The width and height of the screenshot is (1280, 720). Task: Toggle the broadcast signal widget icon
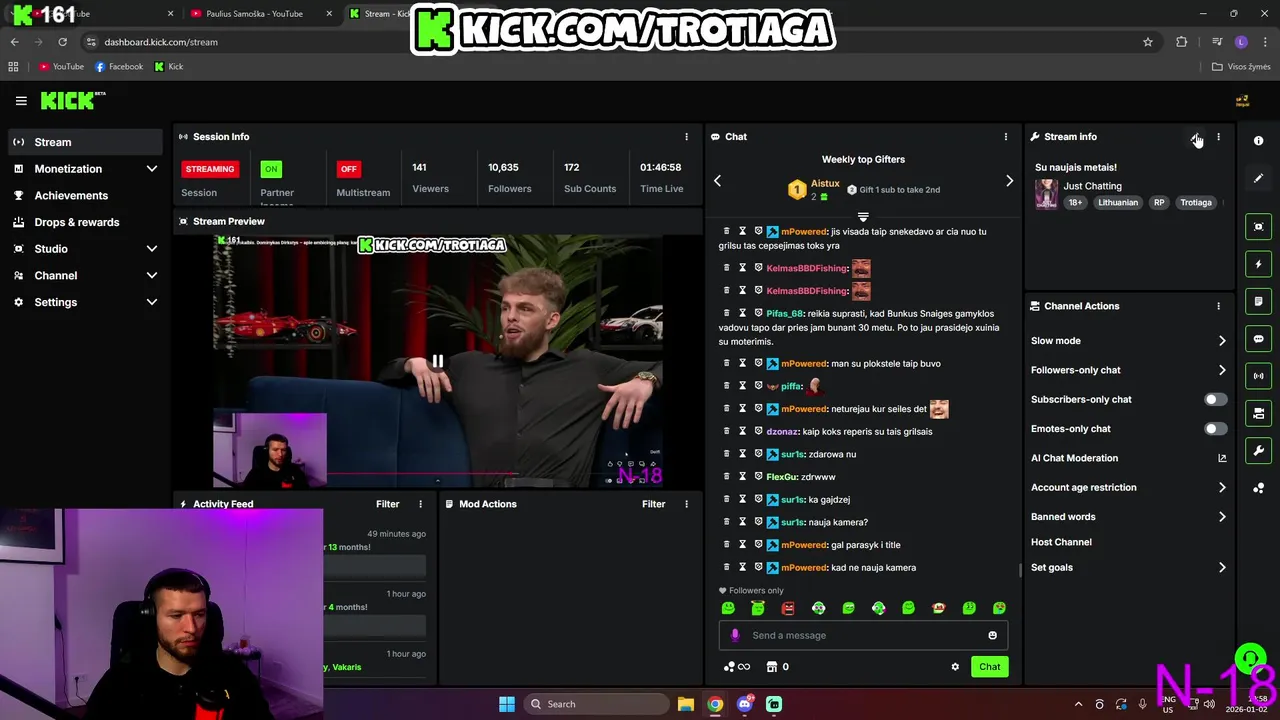pos(1259,376)
